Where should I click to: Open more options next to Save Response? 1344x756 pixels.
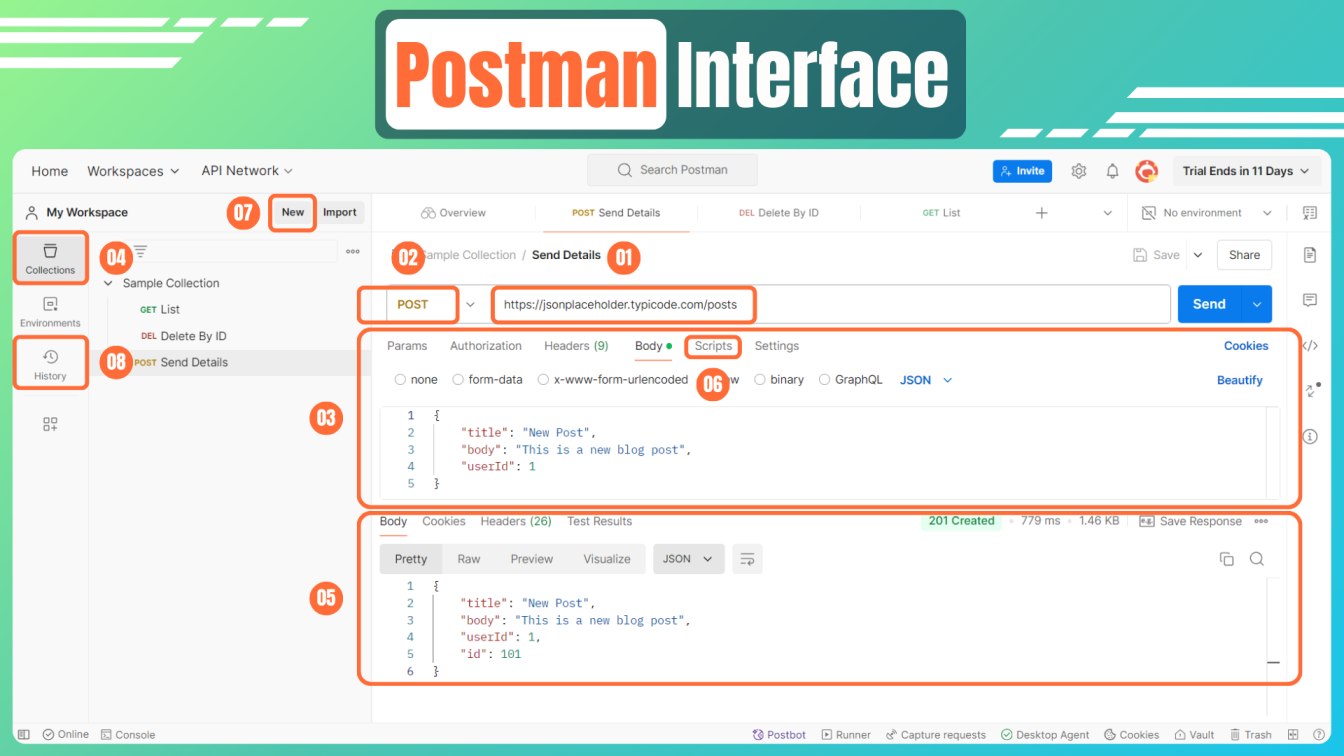[1261, 521]
